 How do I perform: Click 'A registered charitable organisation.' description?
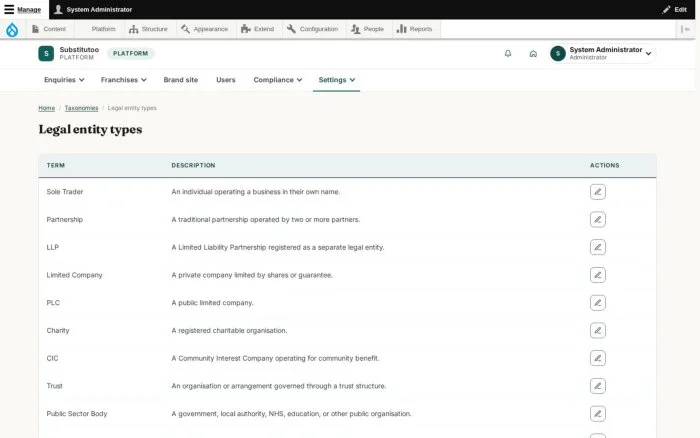click(229, 330)
